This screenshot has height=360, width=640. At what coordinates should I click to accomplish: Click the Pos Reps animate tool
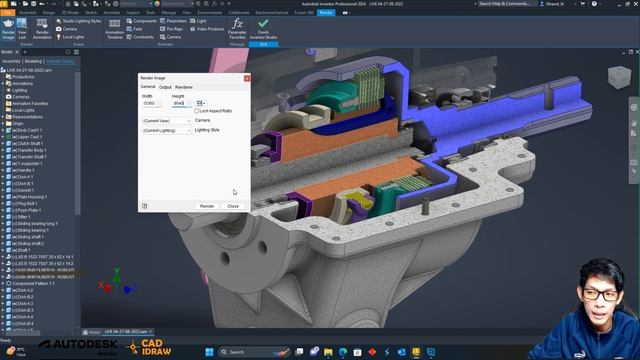tap(171, 29)
